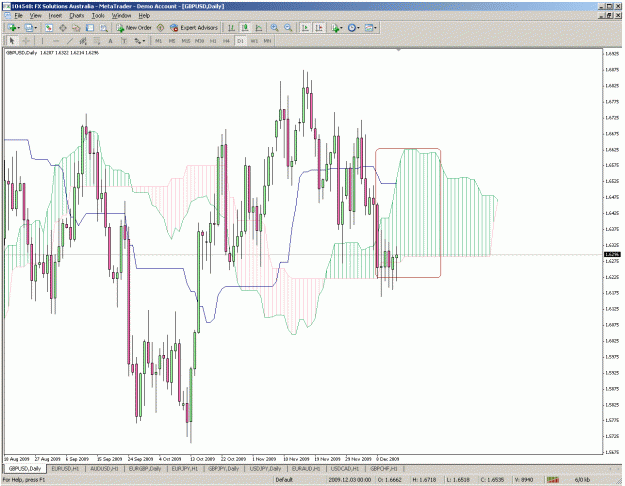Pick the Vertical Line drawing tool
625x486 pixels.
tap(42, 41)
